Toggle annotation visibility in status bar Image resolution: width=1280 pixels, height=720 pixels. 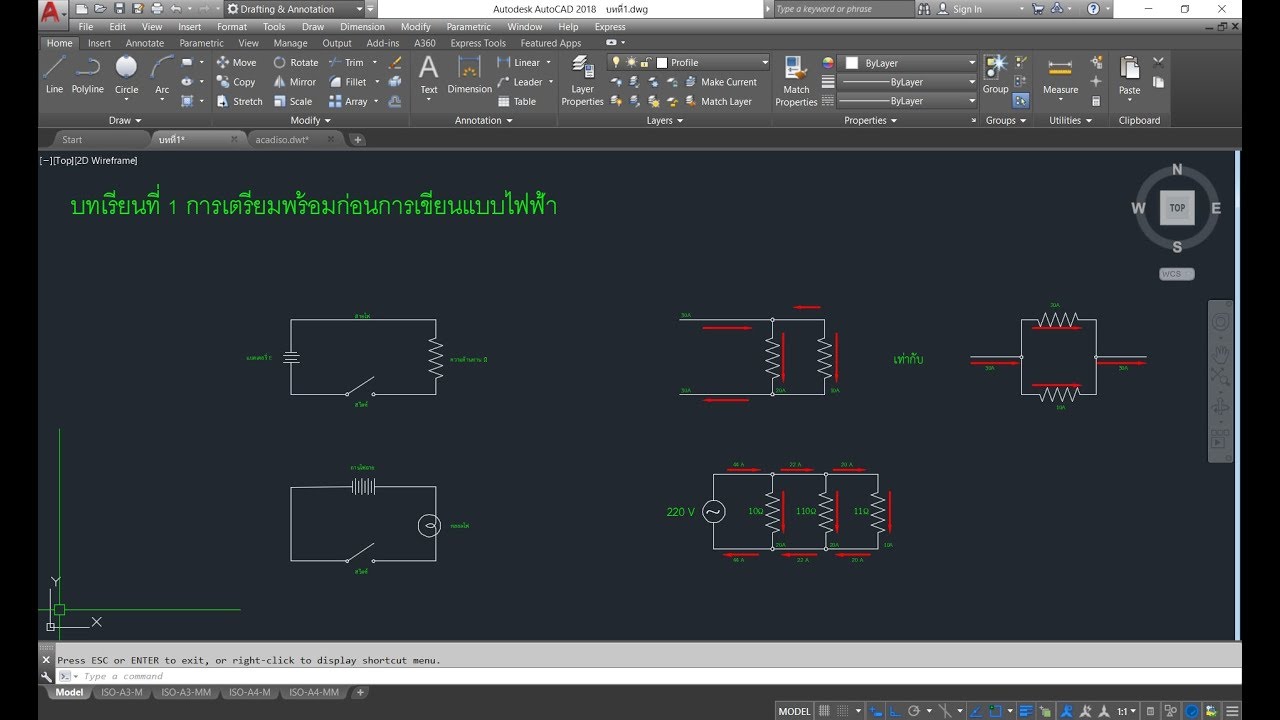coord(1067,711)
